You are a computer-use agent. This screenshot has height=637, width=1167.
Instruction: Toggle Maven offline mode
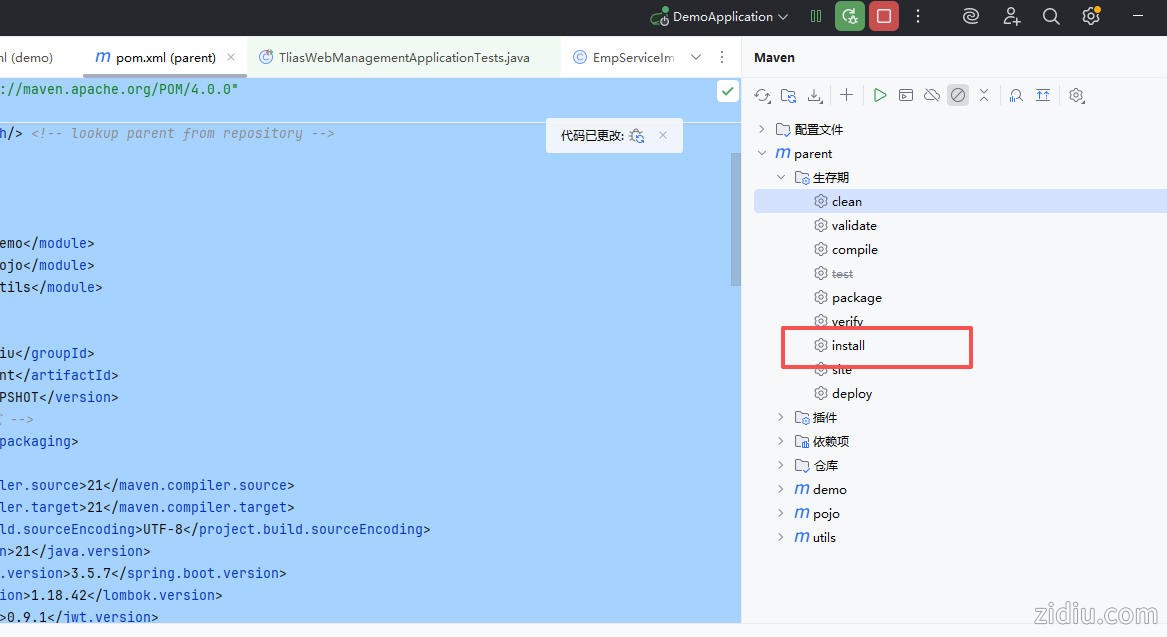point(932,95)
